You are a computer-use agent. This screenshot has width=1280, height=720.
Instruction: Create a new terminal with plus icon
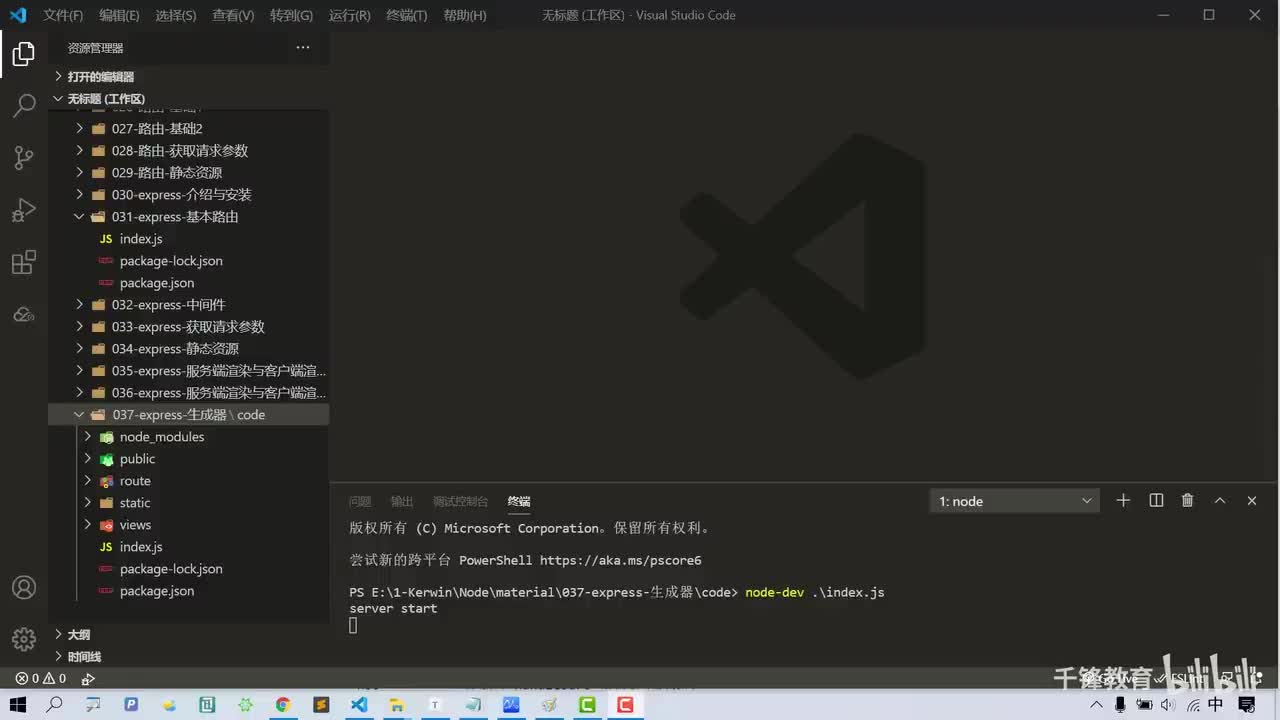point(1123,501)
